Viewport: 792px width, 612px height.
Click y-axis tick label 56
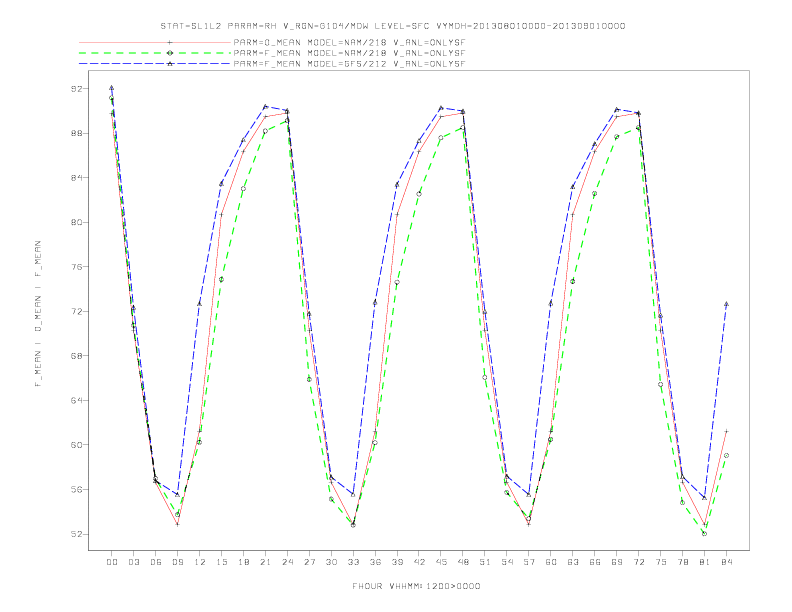[x=77, y=489]
